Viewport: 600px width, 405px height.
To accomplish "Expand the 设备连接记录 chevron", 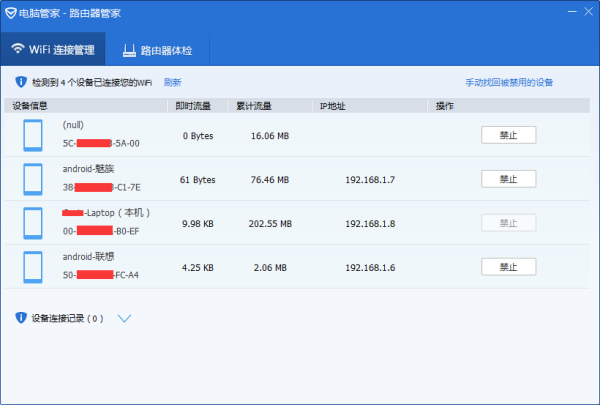I will (124, 318).
